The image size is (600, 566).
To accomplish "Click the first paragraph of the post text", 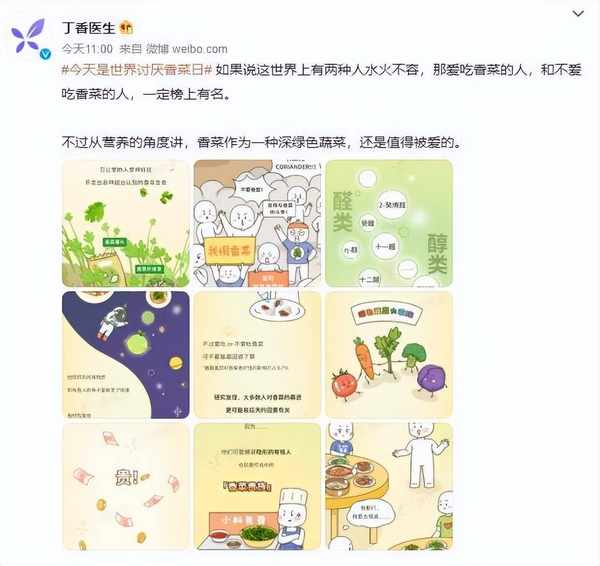I will point(322,82).
